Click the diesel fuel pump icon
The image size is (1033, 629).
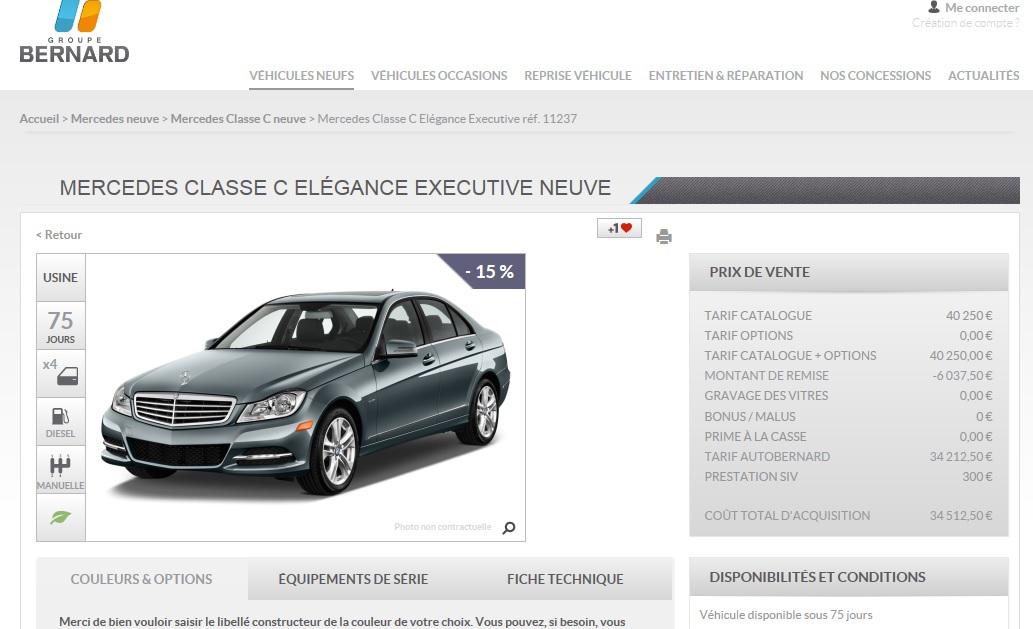pyautogui.click(x=61, y=421)
